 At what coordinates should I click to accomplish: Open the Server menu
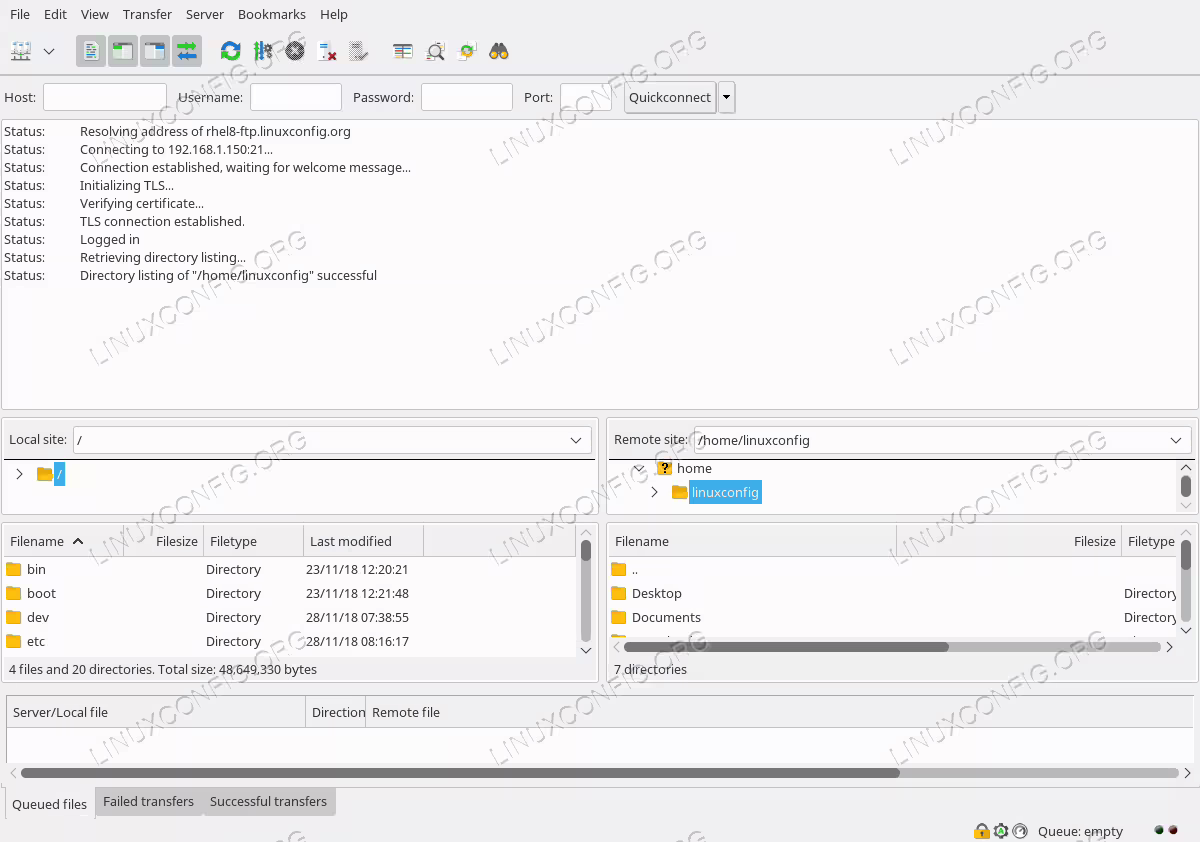[x=205, y=14]
